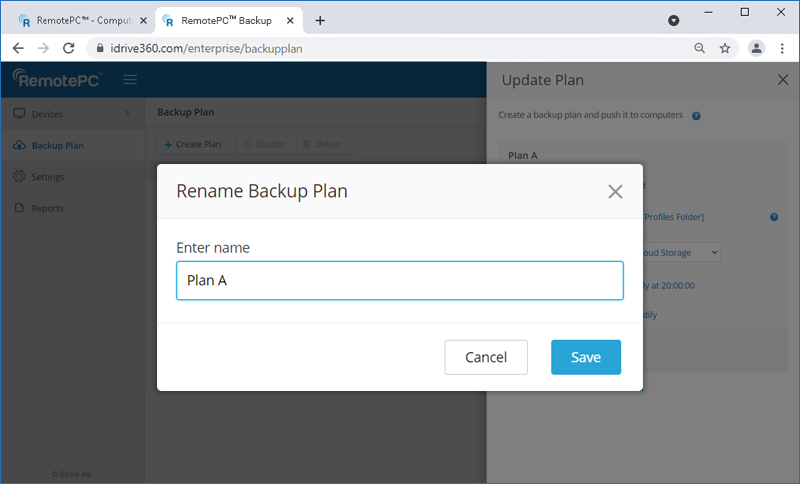Click the Create Plan button
The width and height of the screenshot is (800, 484).
point(193,144)
